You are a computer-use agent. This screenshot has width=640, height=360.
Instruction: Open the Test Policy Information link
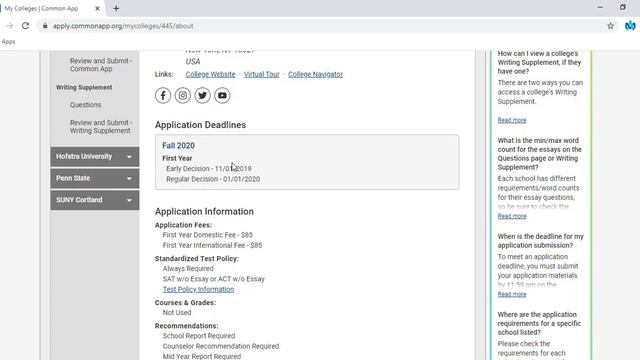198,289
